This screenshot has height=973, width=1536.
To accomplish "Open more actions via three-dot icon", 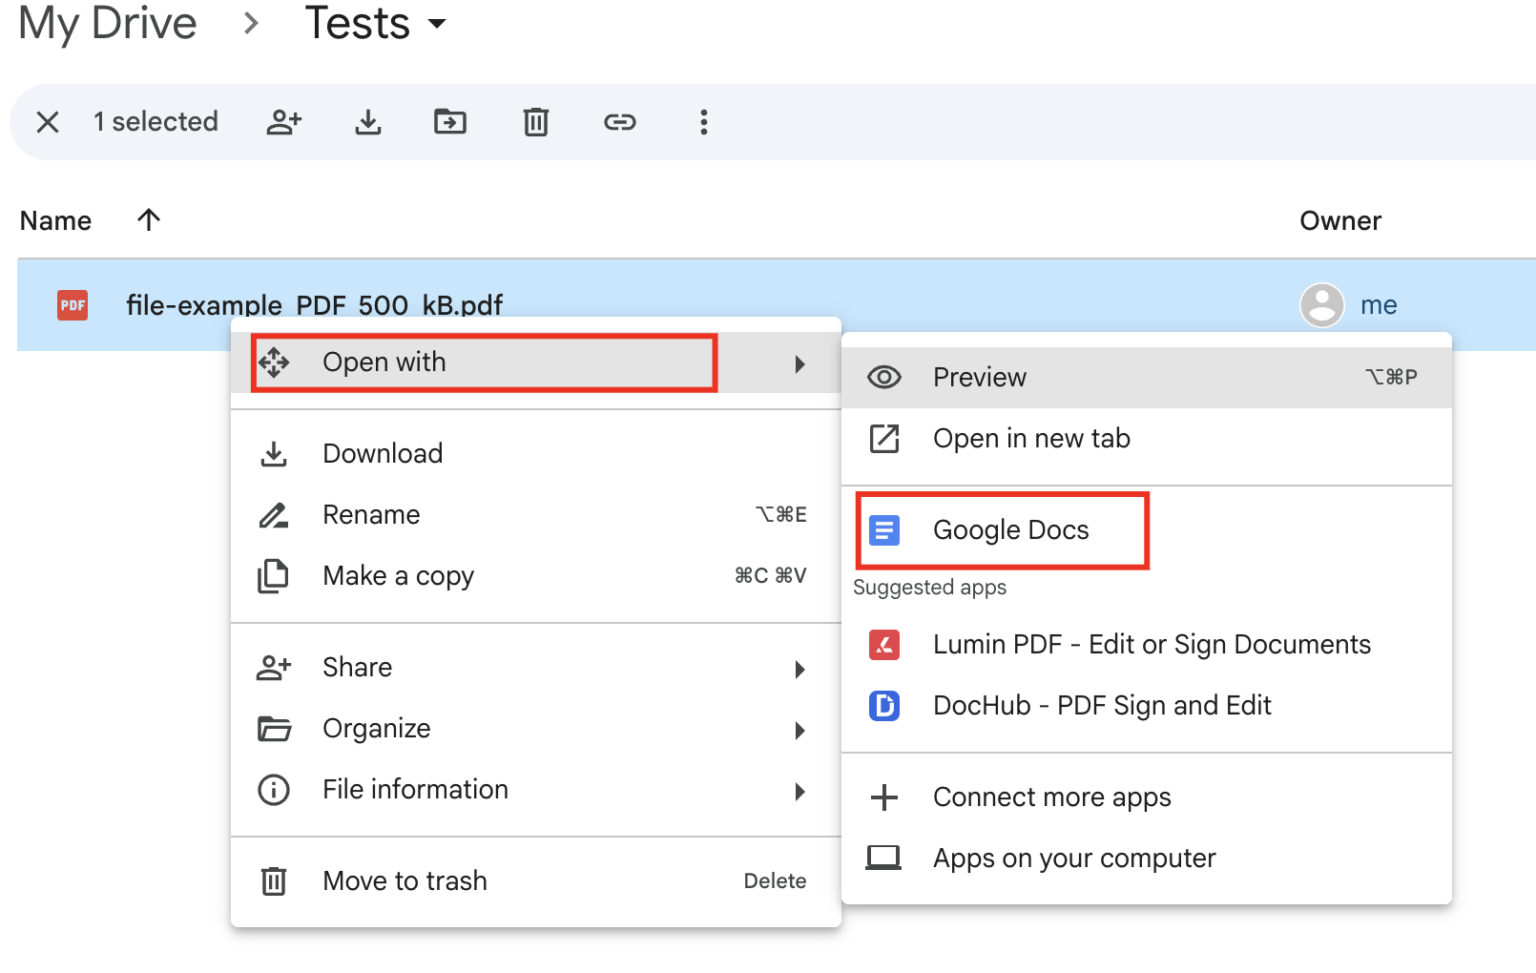I will (x=704, y=122).
